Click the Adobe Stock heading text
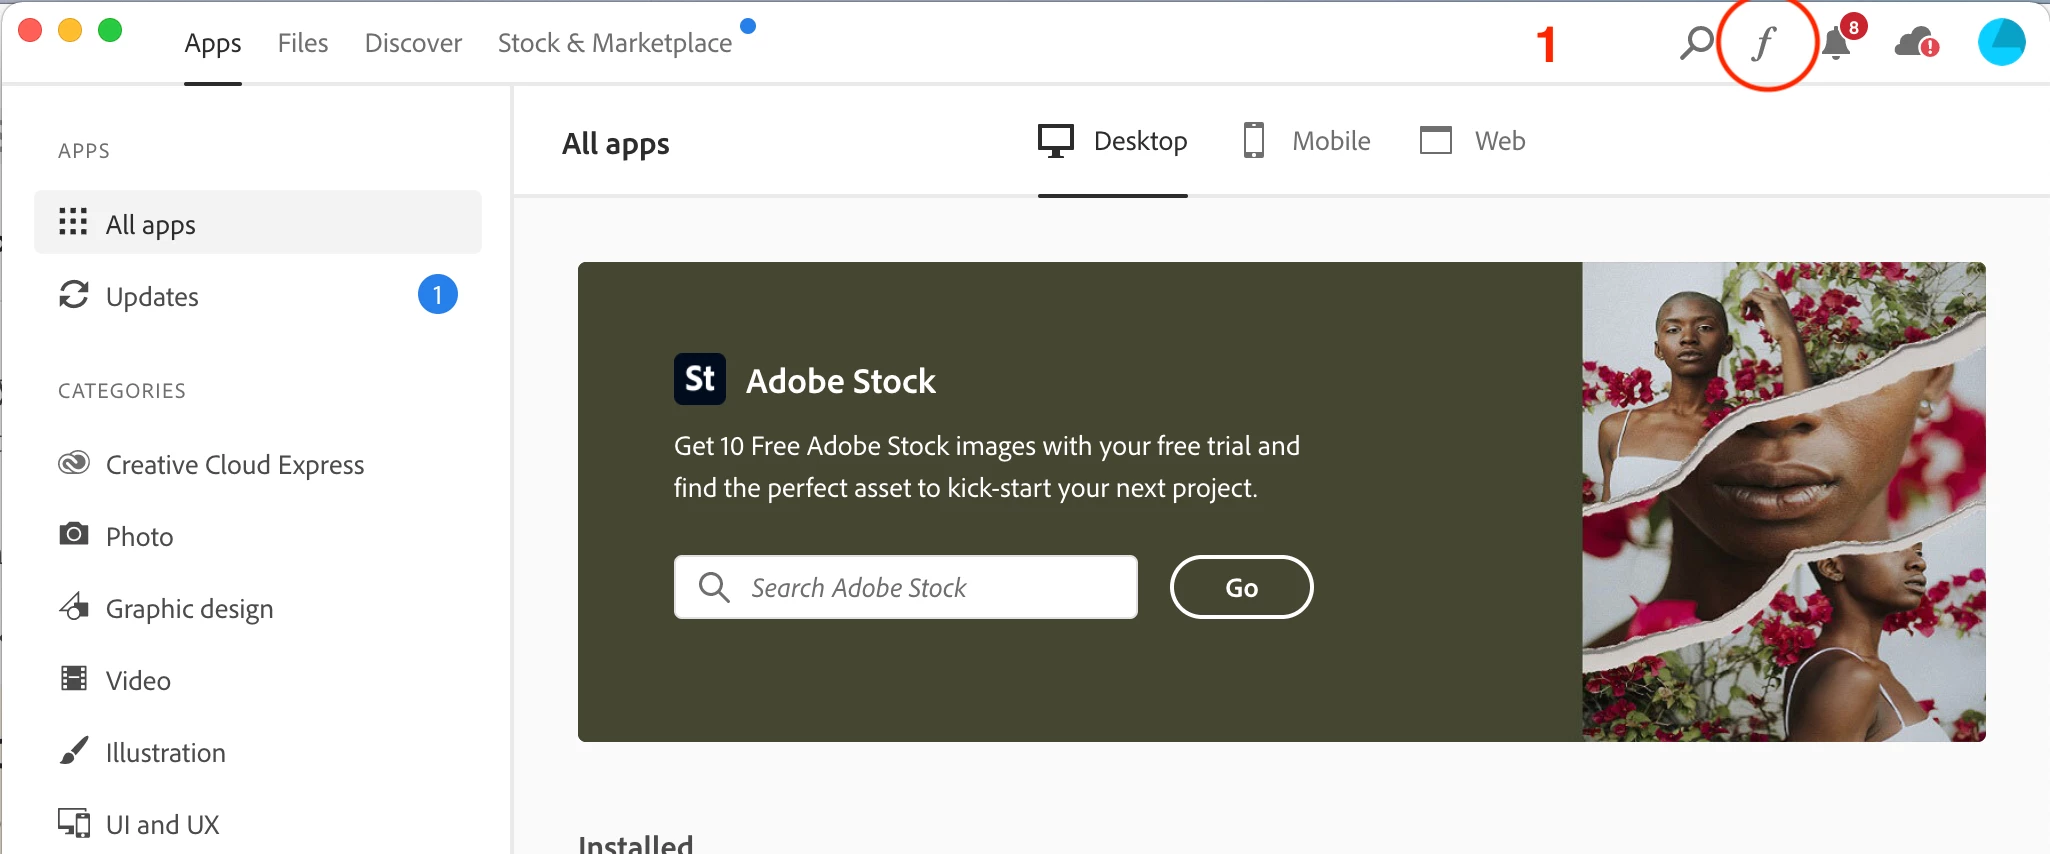The width and height of the screenshot is (2050, 854). (841, 381)
